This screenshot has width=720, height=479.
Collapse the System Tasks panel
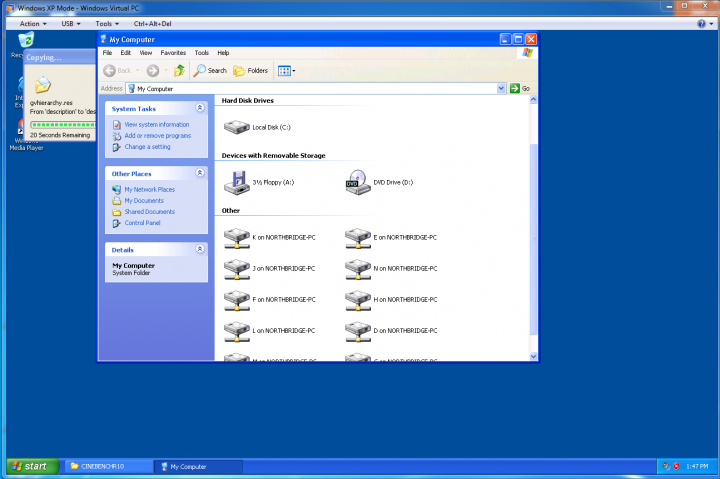coord(200,107)
